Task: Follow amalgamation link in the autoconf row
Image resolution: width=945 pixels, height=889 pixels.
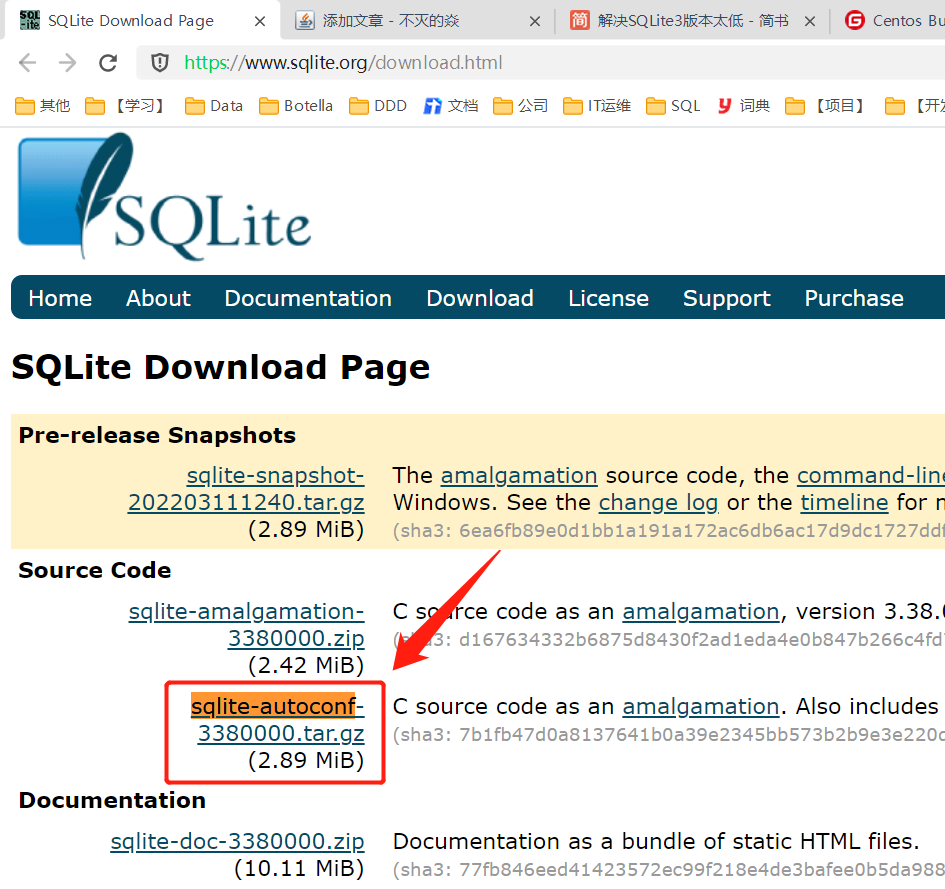Action: pos(701,706)
